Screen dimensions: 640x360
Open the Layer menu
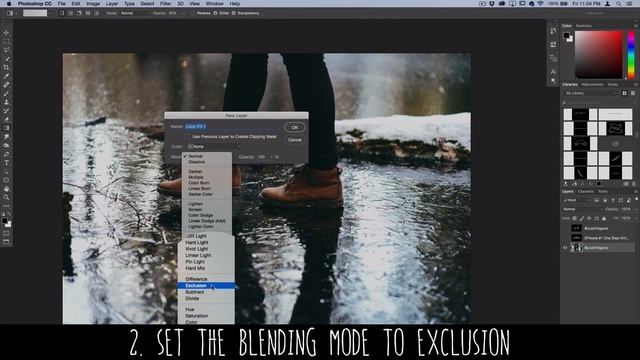pyautogui.click(x=112, y=4)
